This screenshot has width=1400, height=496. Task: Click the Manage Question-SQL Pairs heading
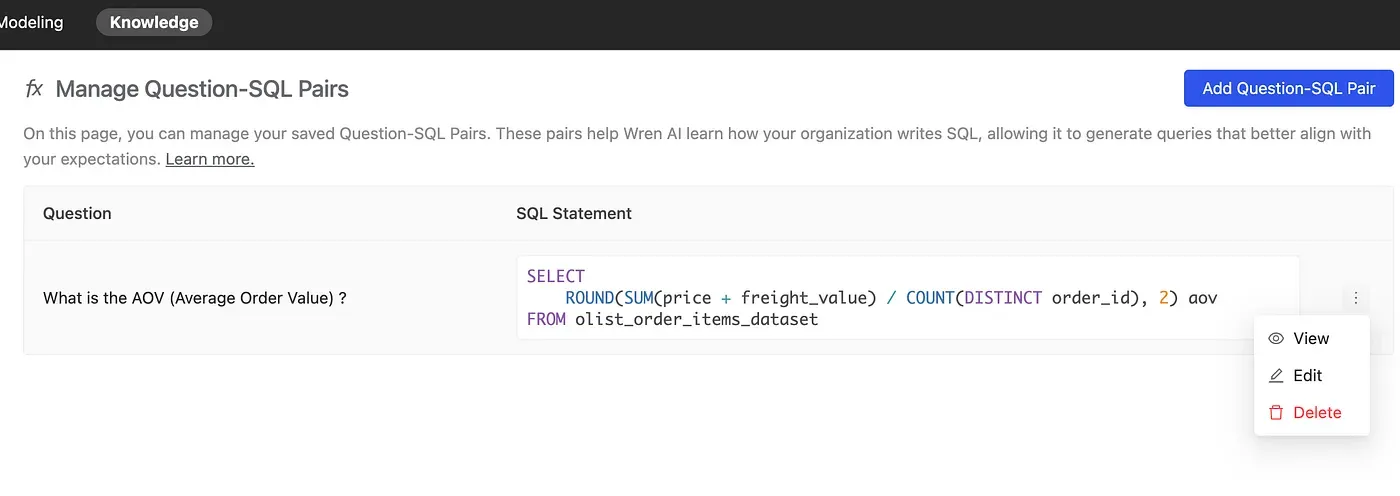202,89
